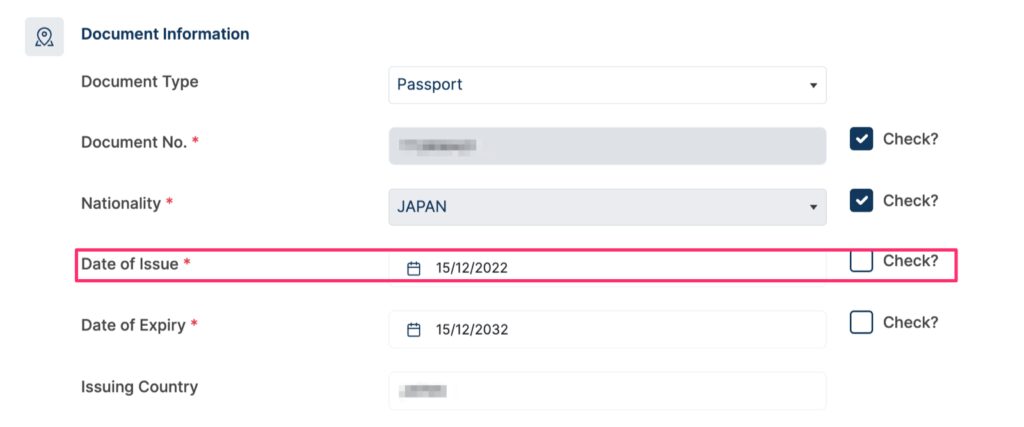Click the Date of Issue field 15/12/2022
Viewport: 1024px width, 427px height.
[x=607, y=268]
